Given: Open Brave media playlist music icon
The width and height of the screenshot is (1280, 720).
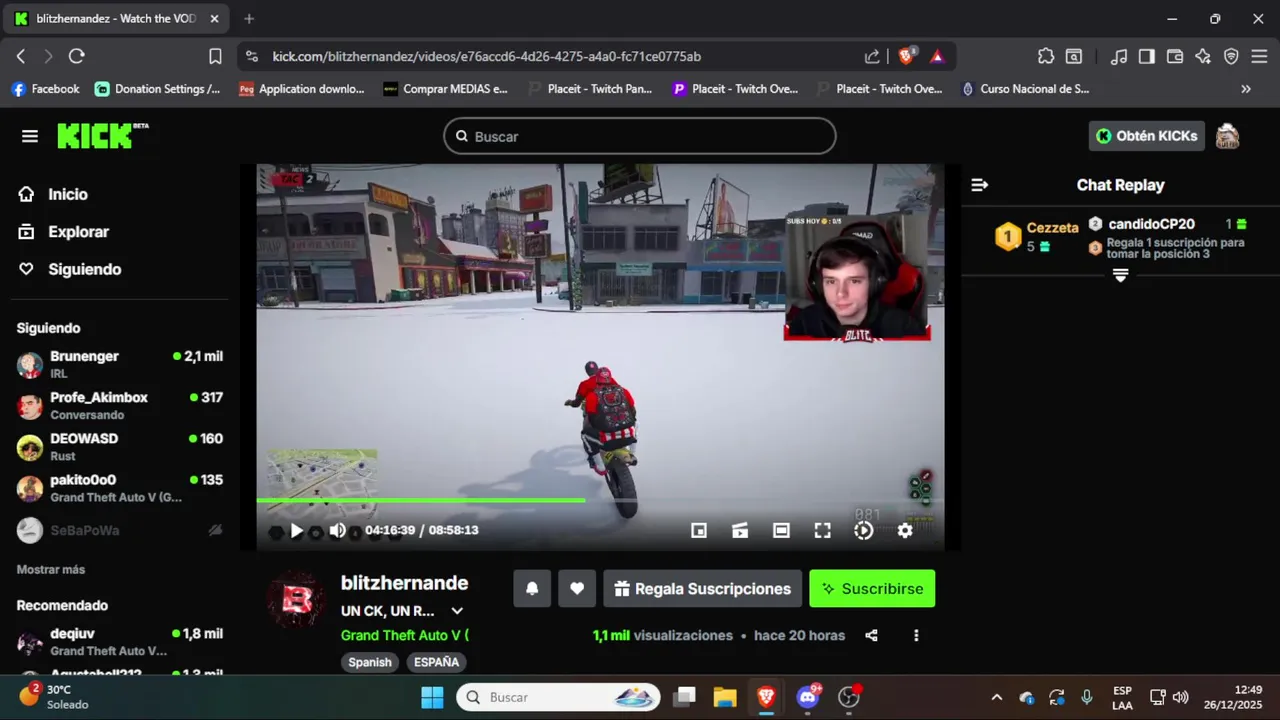Looking at the screenshot, I should (x=1120, y=57).
